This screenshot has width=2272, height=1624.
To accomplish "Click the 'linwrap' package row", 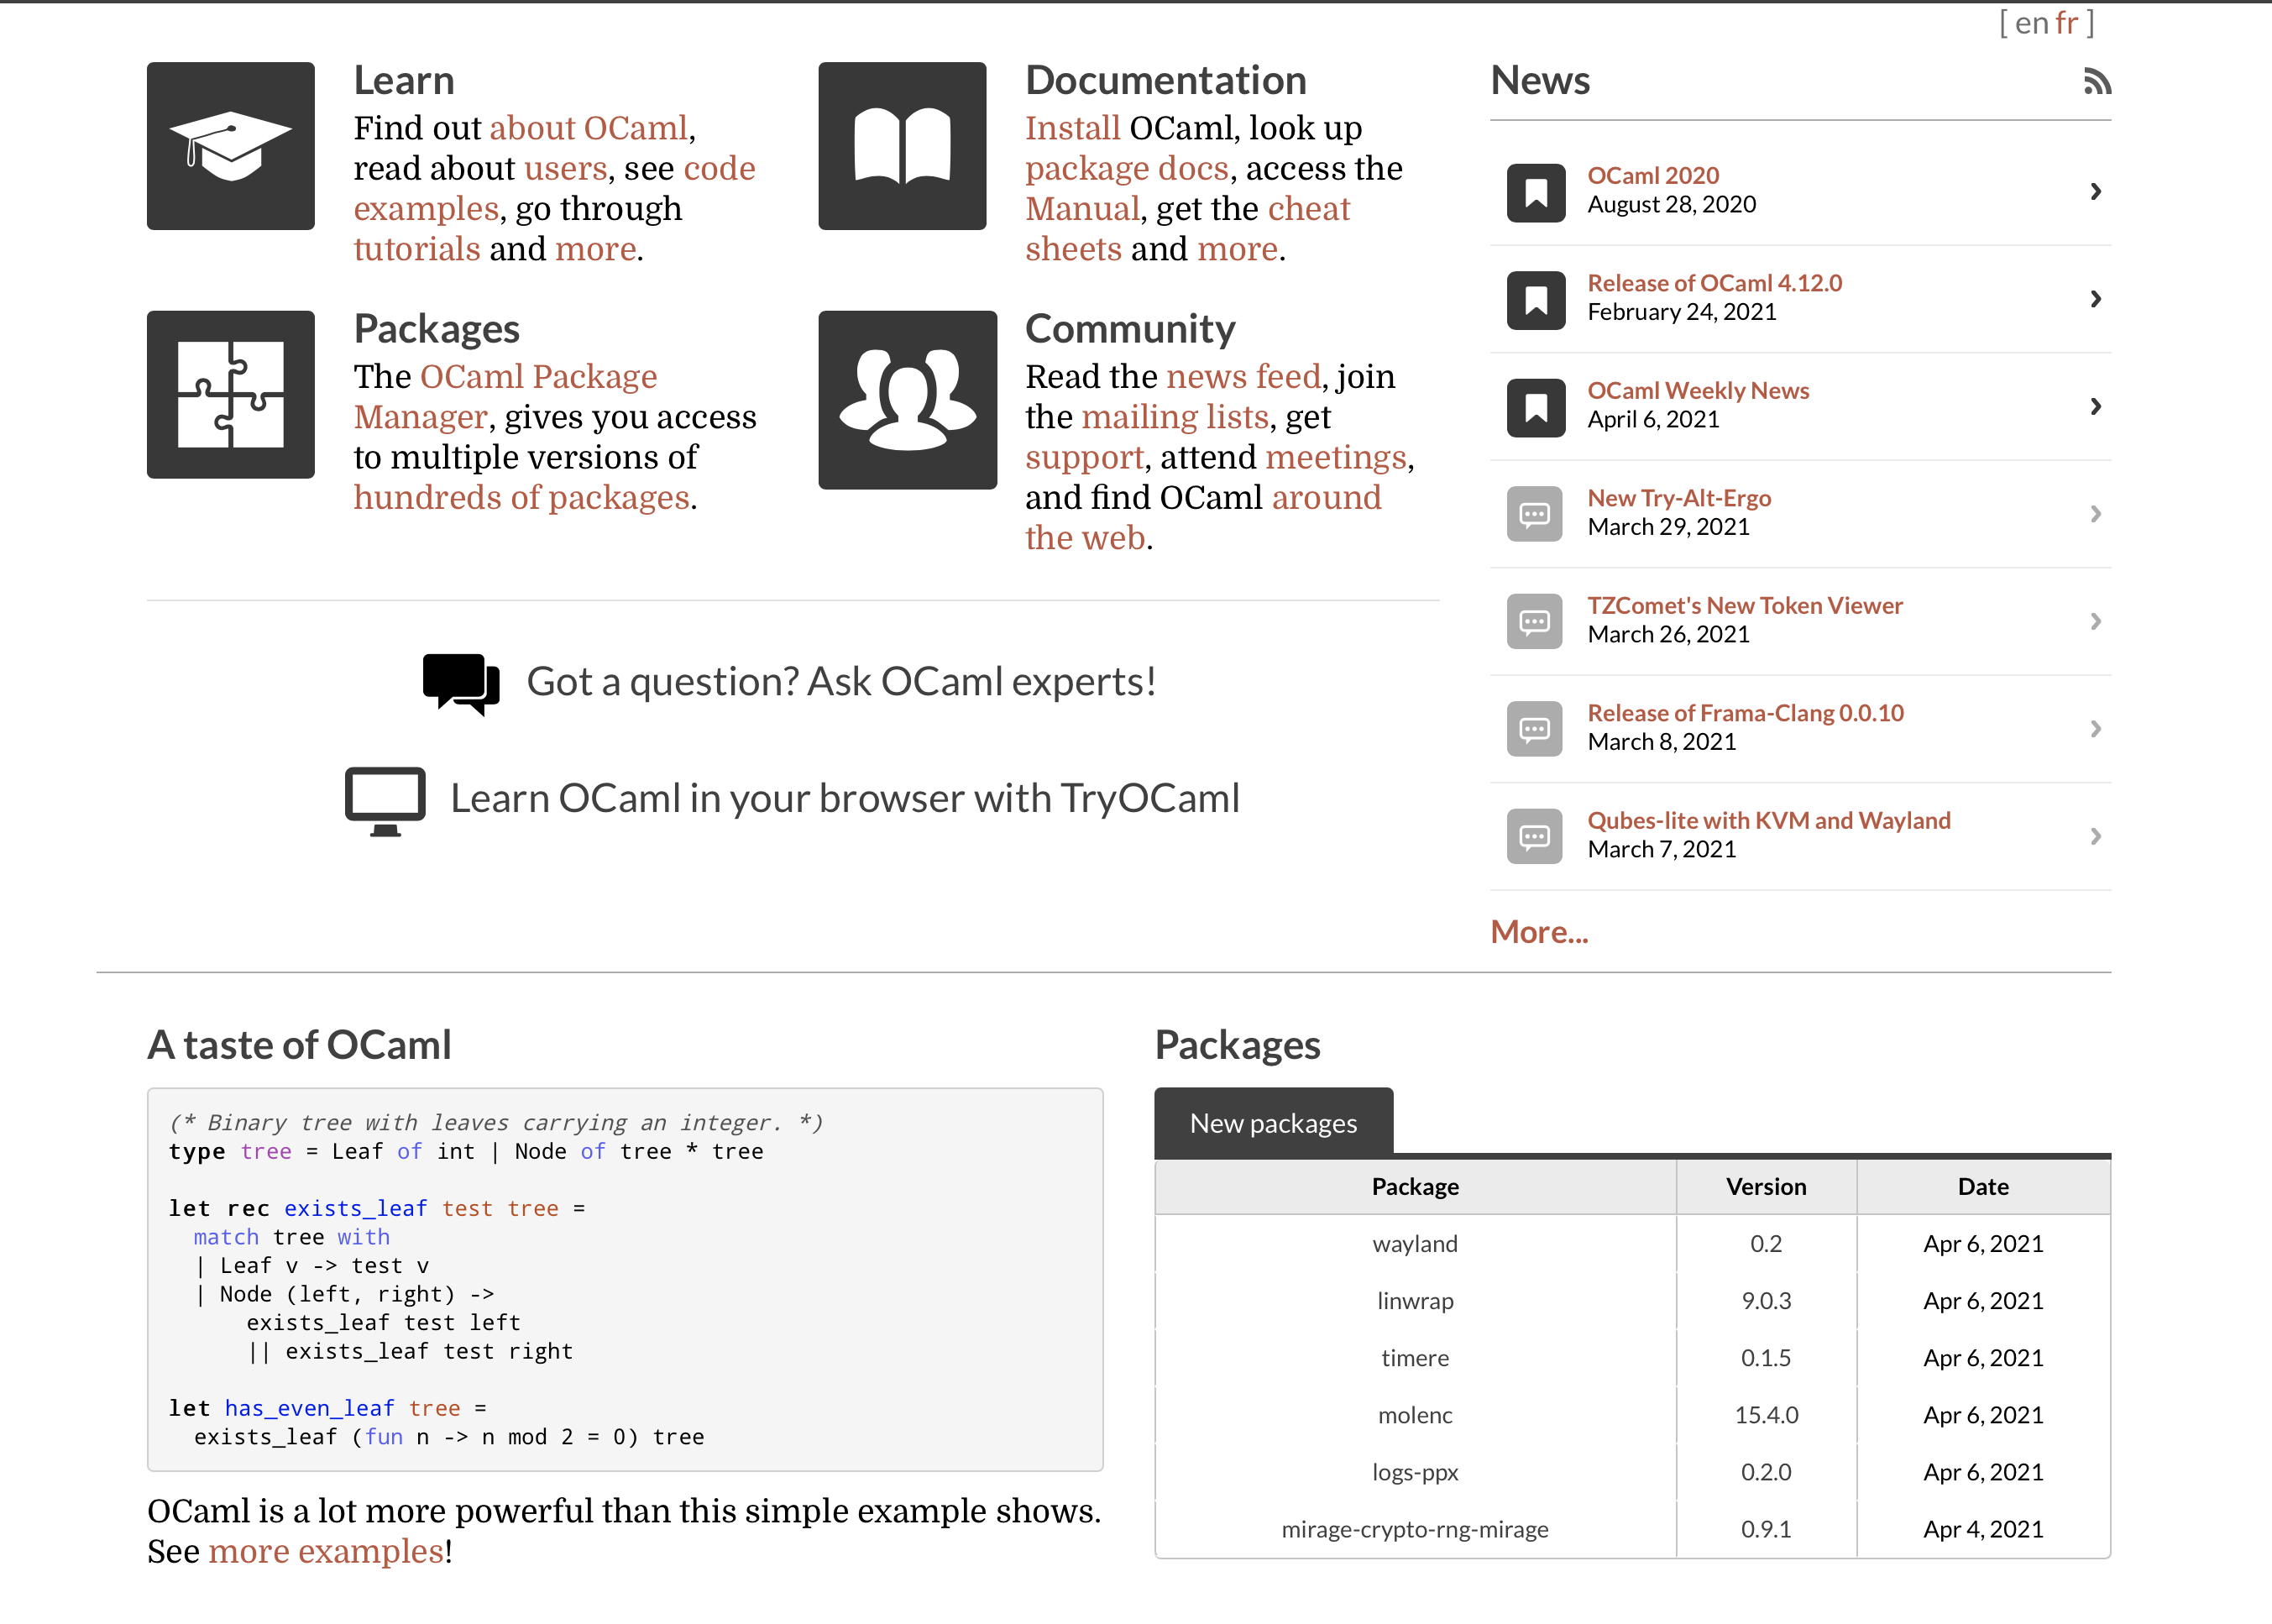I will [1632, 1301].
